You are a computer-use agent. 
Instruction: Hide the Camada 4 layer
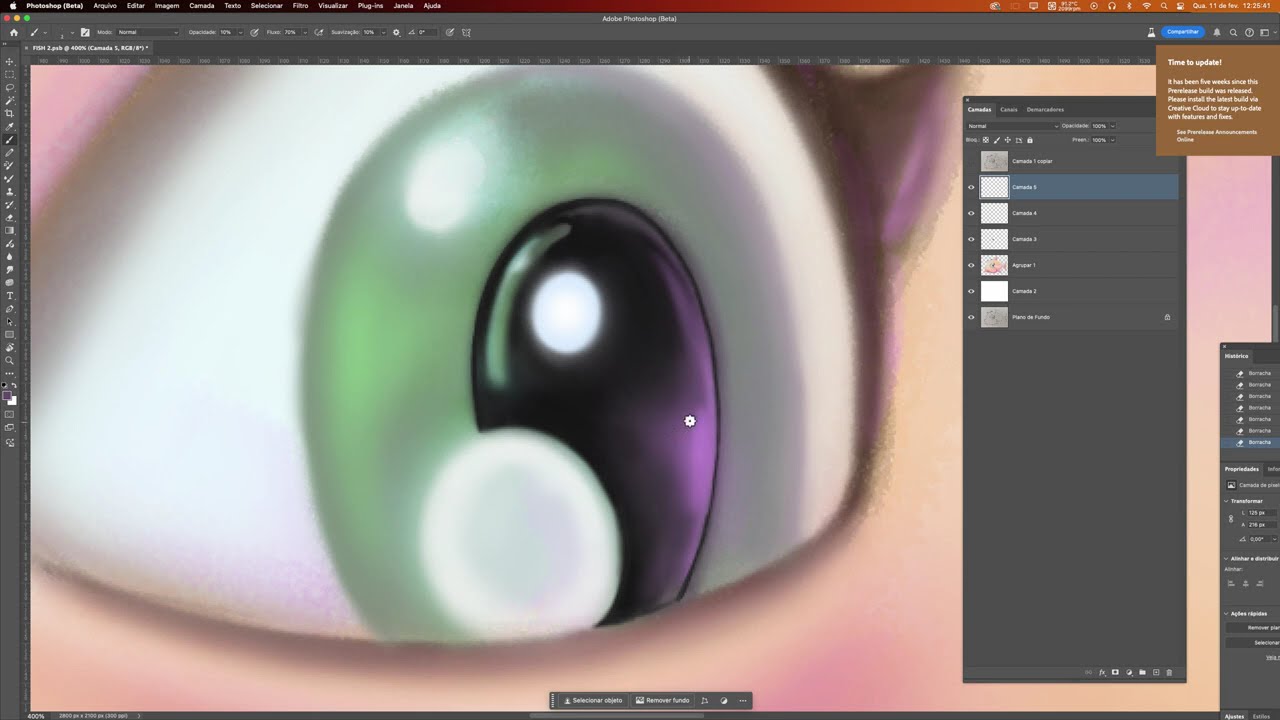tap(971, 213)
